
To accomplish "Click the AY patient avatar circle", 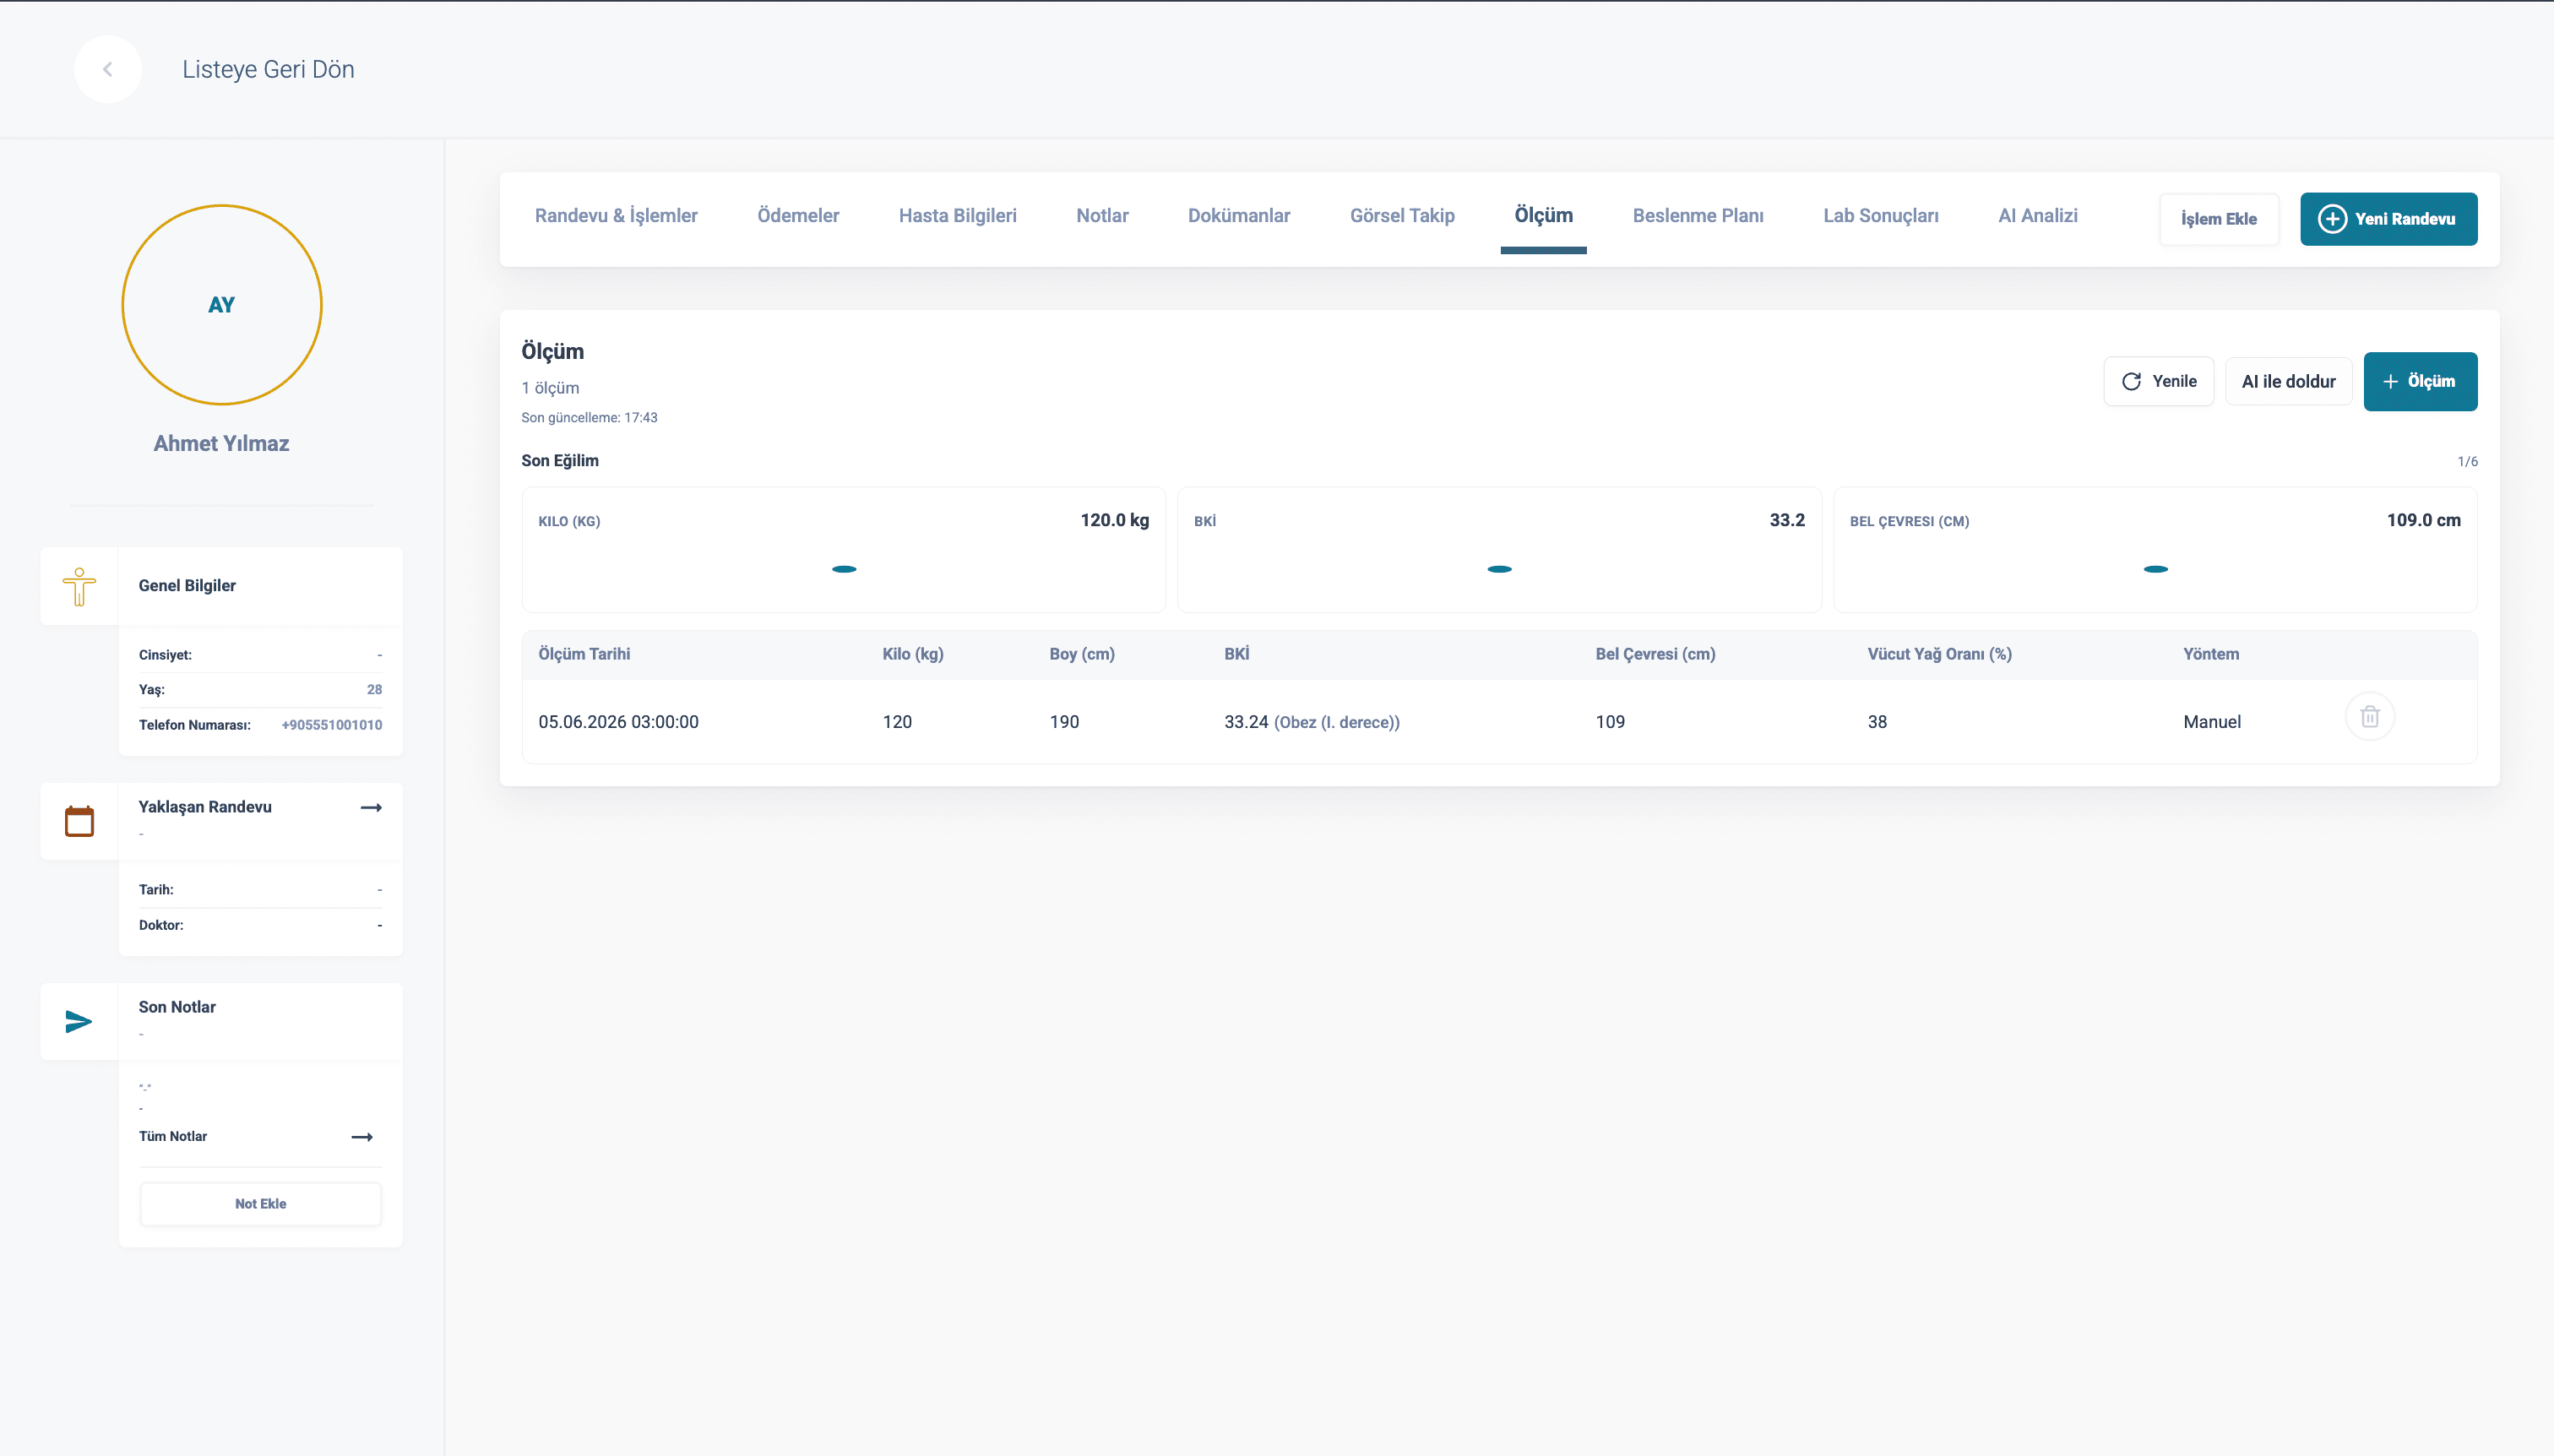I will (222, 305).
